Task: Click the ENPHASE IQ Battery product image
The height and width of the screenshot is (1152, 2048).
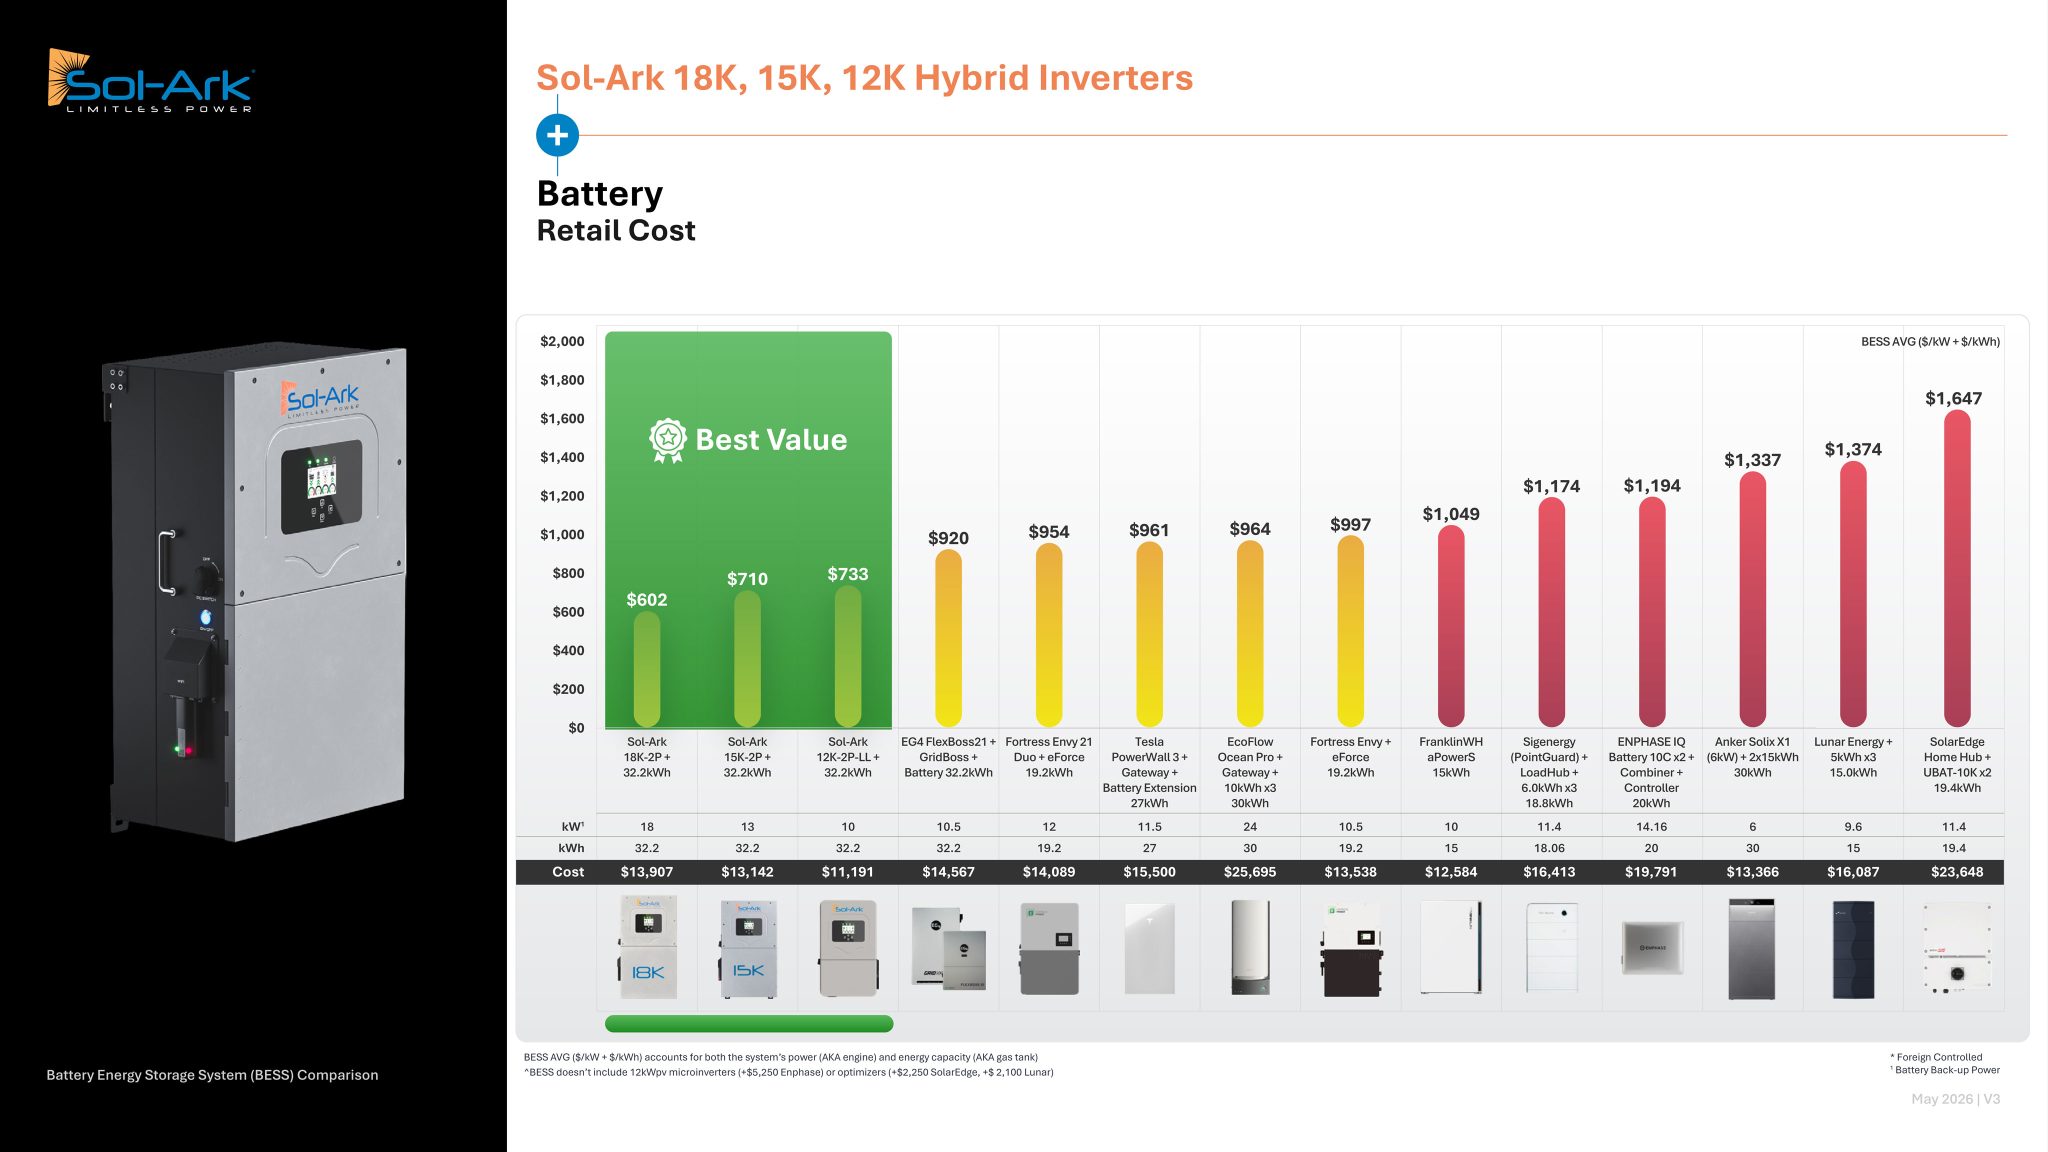Action: [x=1652, y=947]
